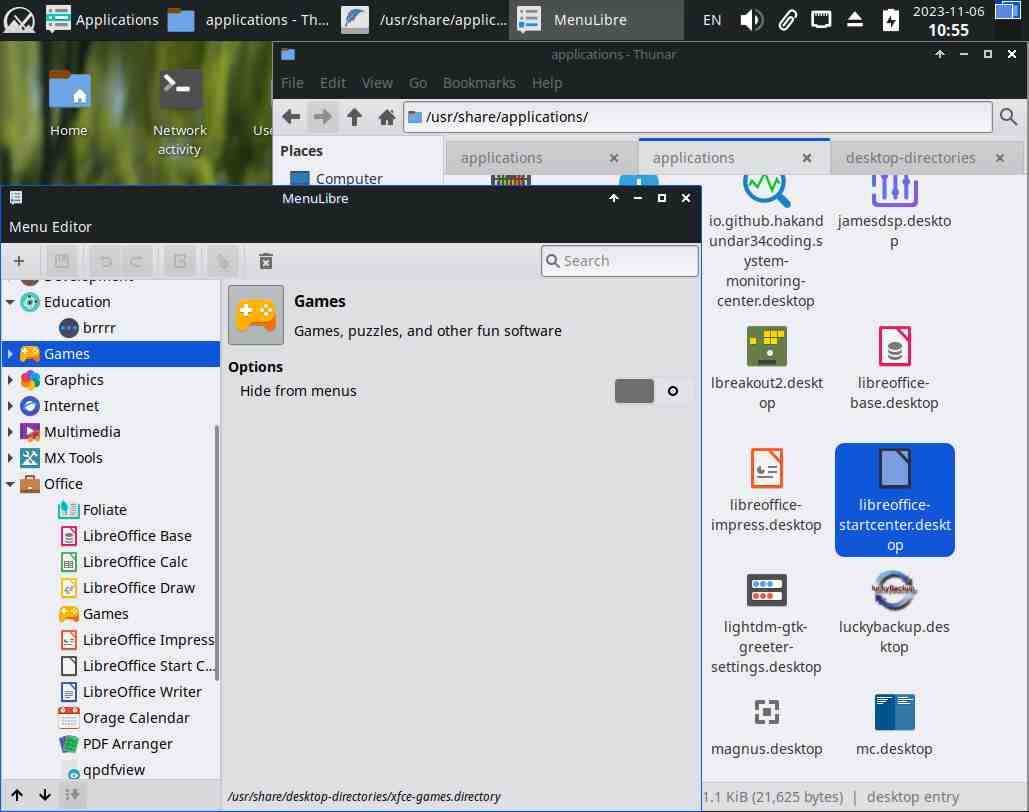Select LibreOffice Calc in the menu tree
This screenshot has height=812, width=1029.
135,562
